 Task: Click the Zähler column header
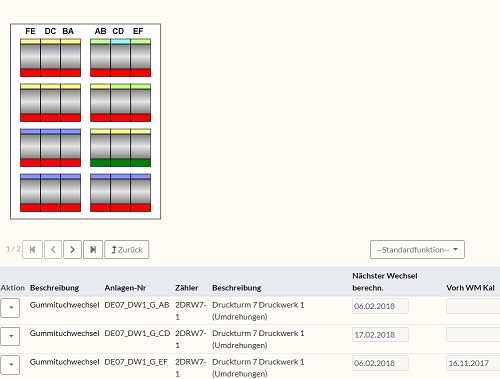[187, 288]
